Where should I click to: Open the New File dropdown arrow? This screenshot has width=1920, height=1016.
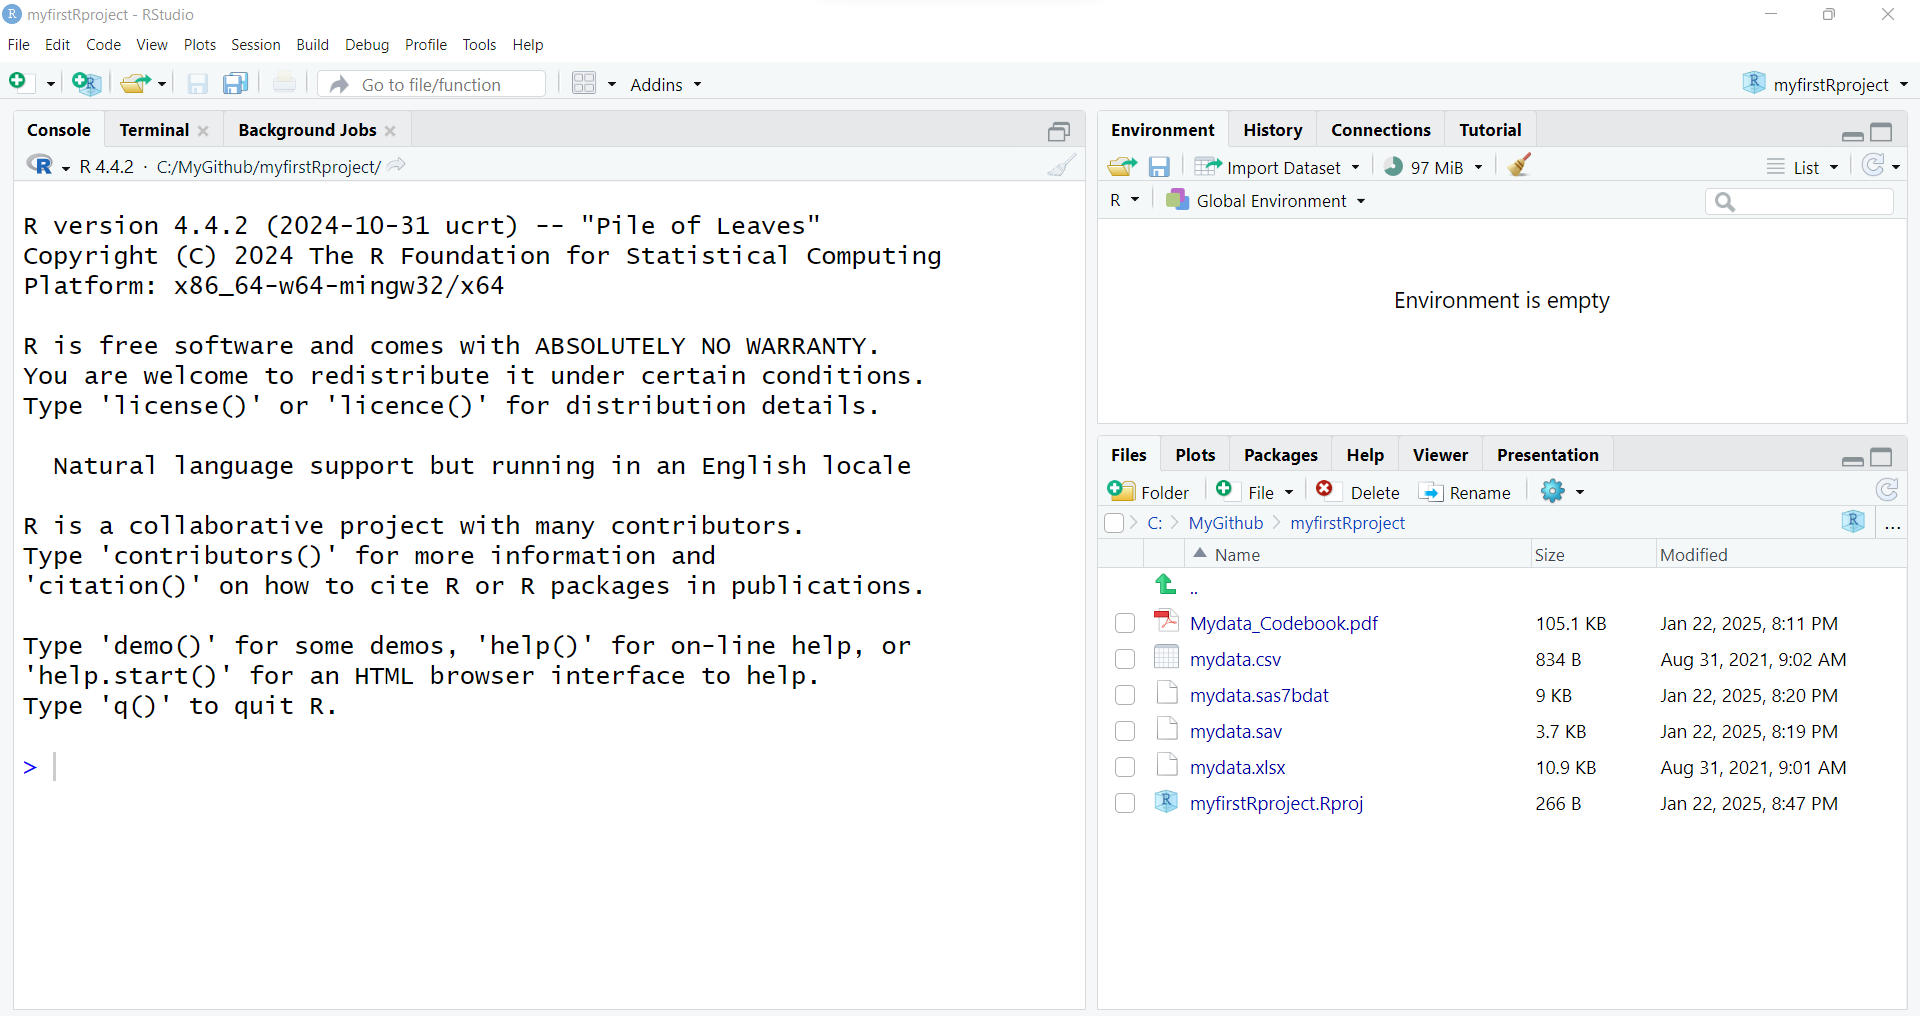[50, 85]
